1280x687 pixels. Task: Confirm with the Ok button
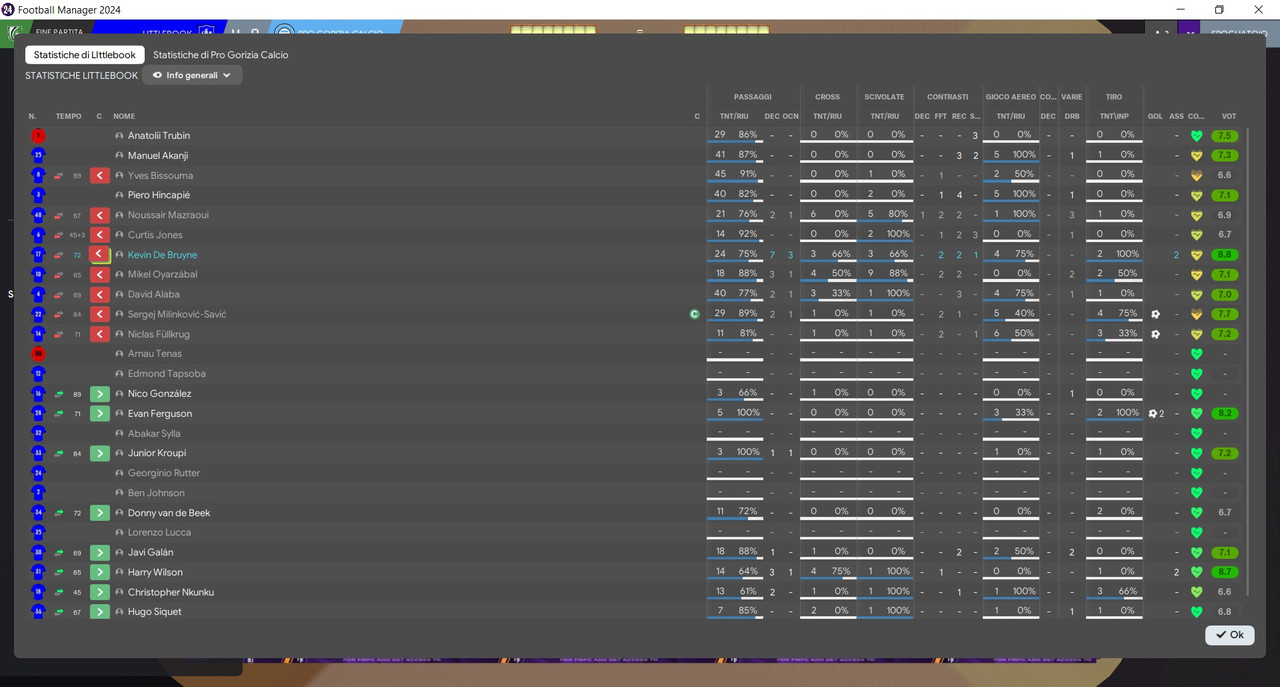[1230, 635]
